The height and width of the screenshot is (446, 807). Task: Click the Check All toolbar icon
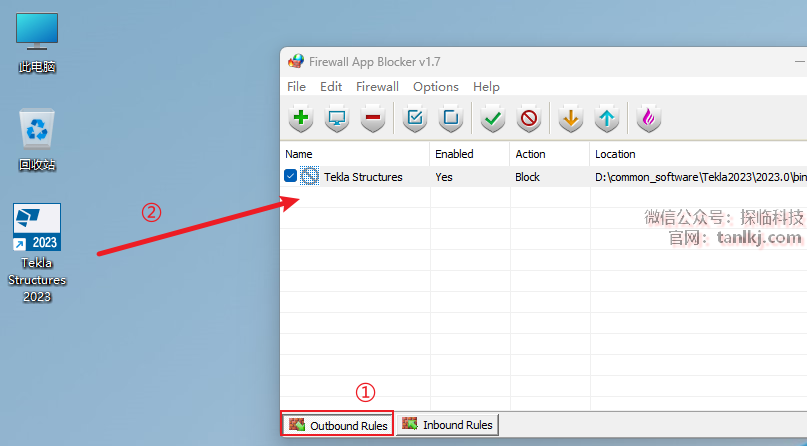pyautogui.click(x=415, y=118)
